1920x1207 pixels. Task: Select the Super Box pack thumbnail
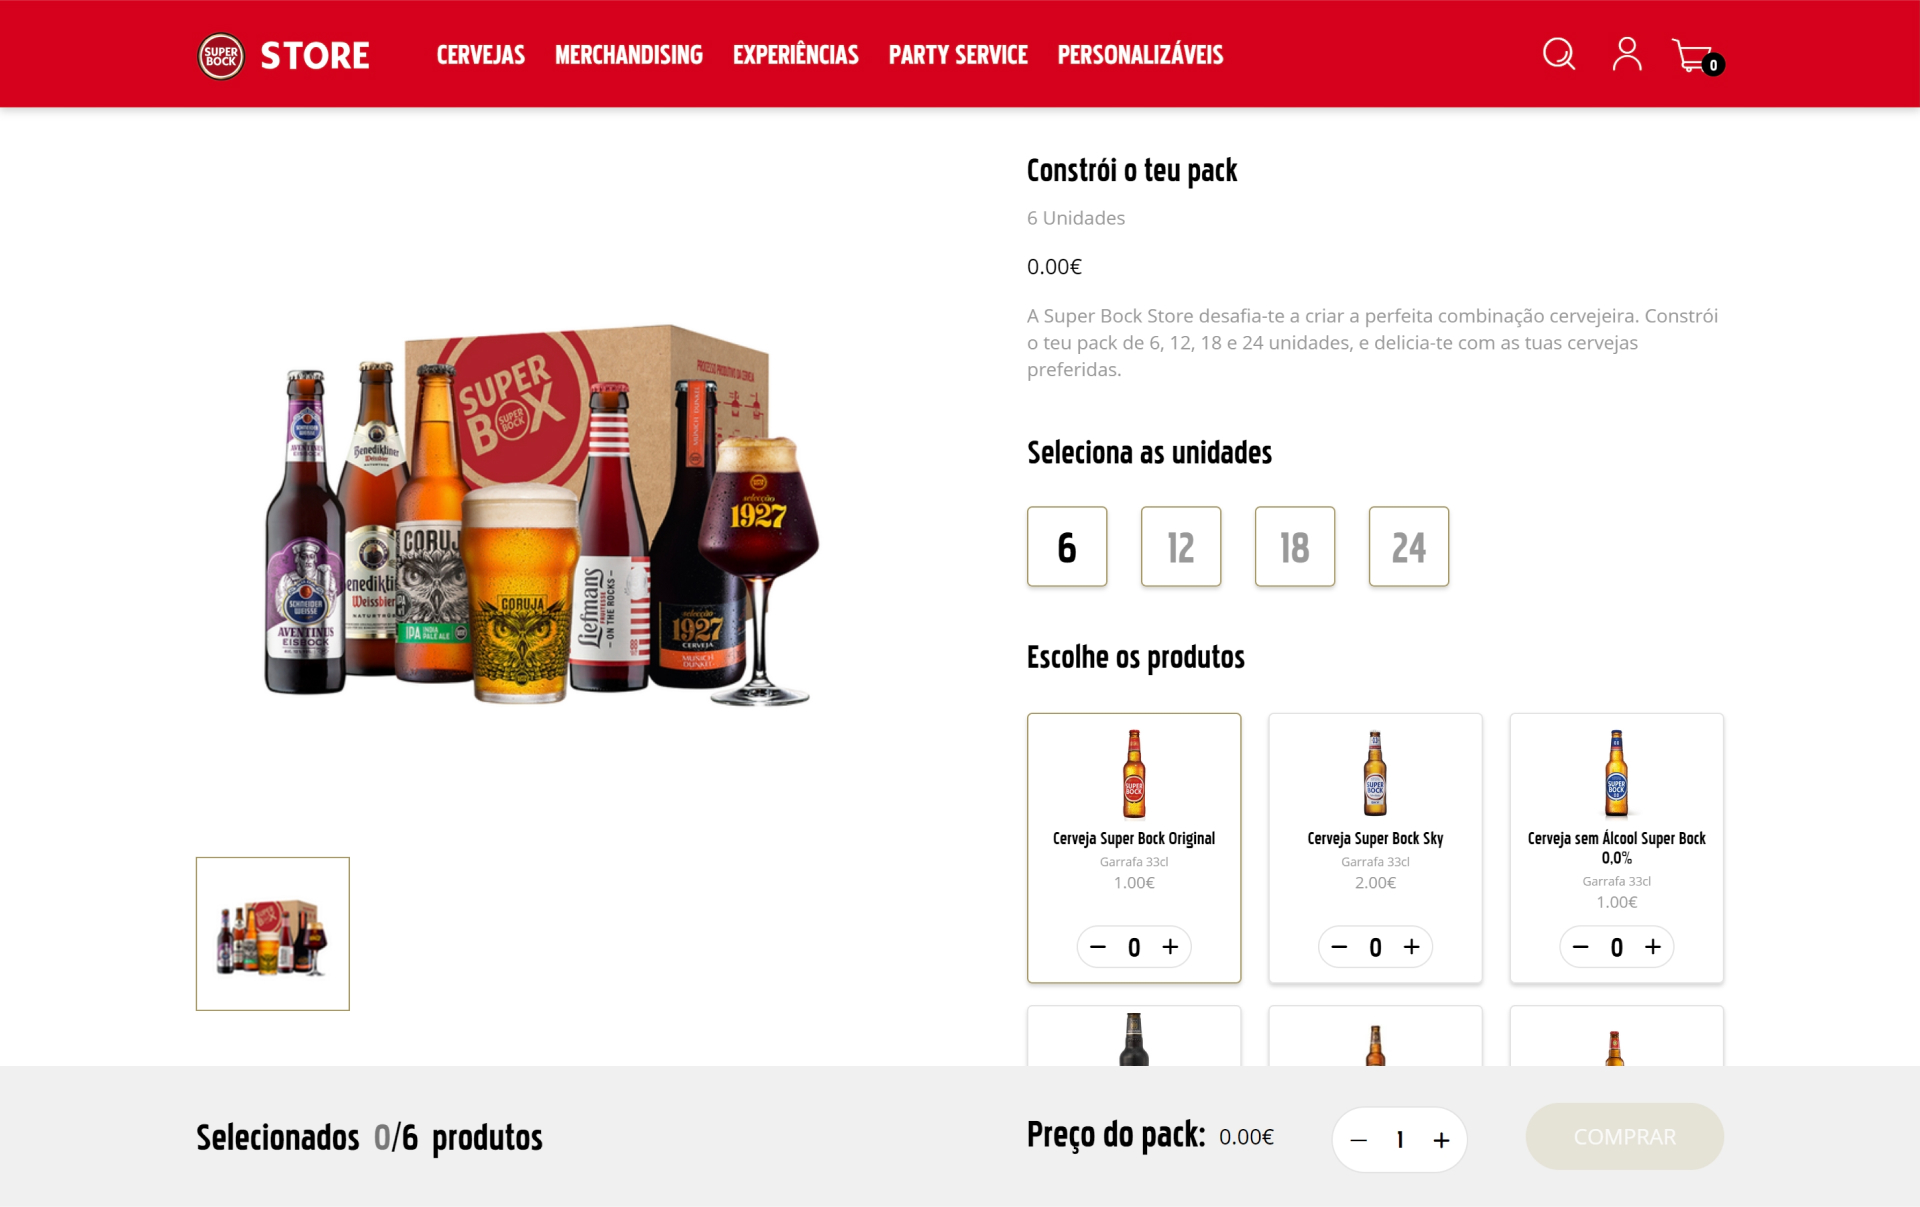tap(273, 934)
